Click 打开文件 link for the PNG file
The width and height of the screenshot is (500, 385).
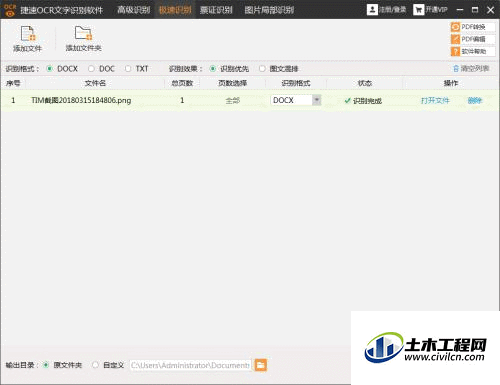click(435, 100)
